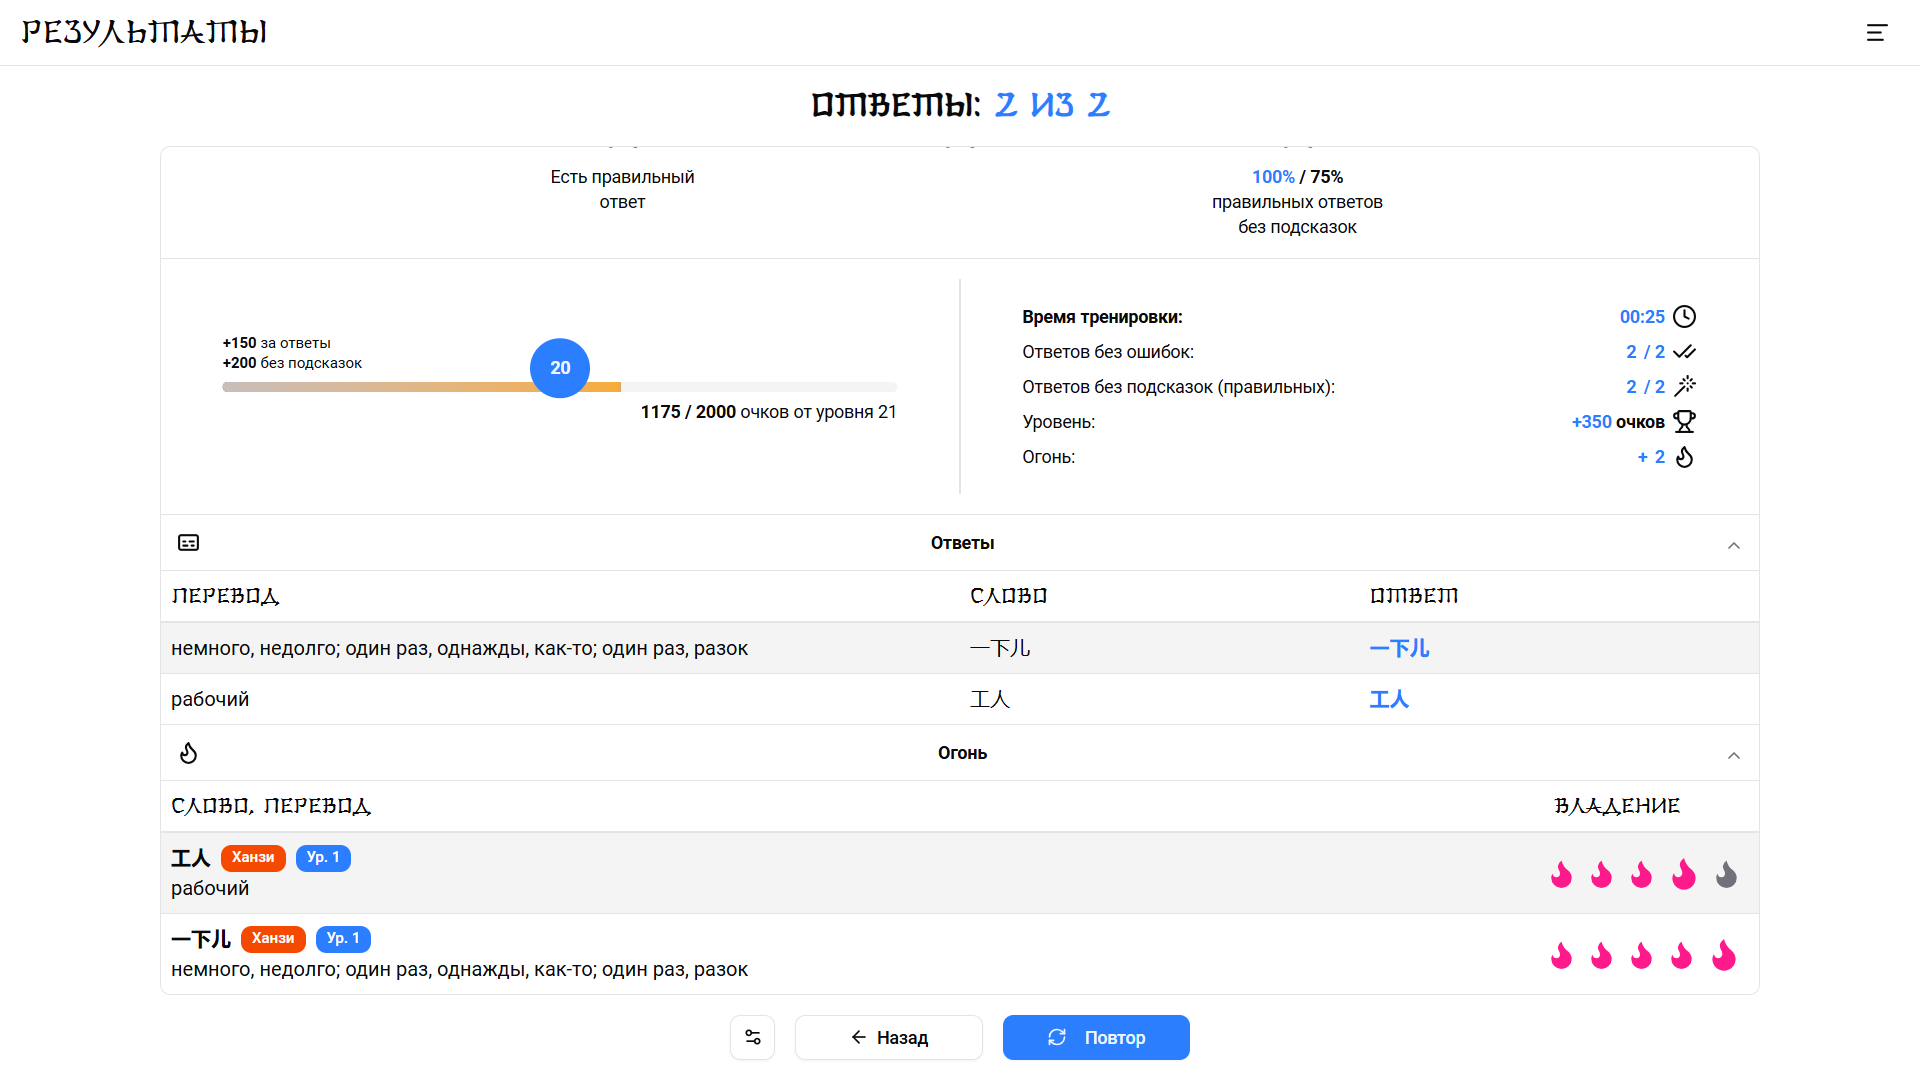Click the refresh icon inside the Повтор button
This screenshot has width=1920, height=1080.
[x=1057, y=1037]
